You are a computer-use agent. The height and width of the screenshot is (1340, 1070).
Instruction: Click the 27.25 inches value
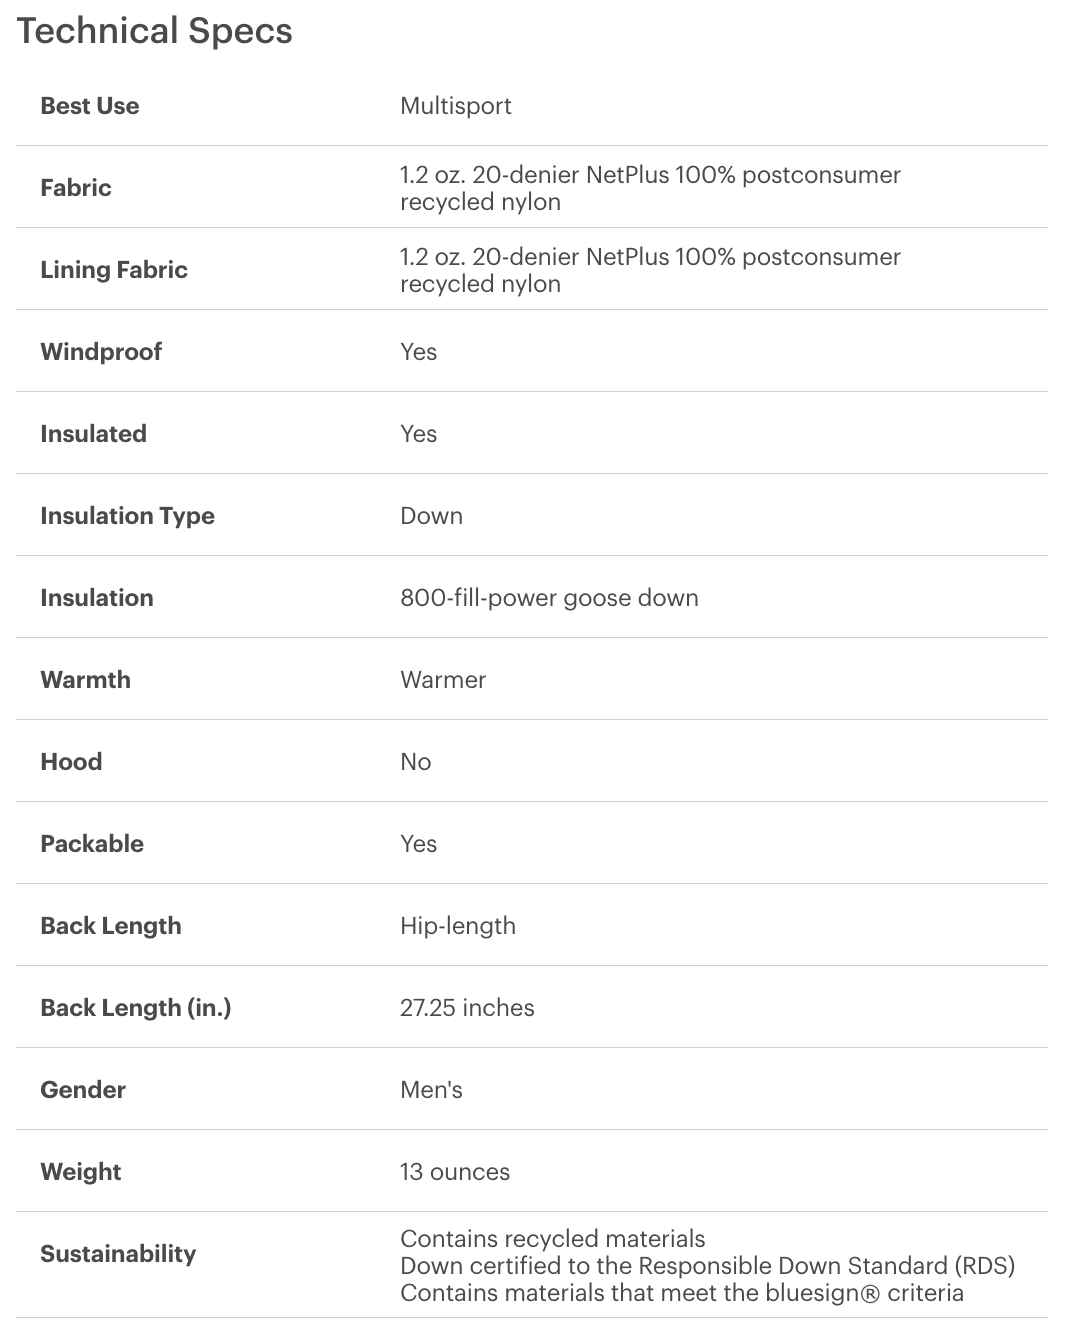(x=467, y=1008)
